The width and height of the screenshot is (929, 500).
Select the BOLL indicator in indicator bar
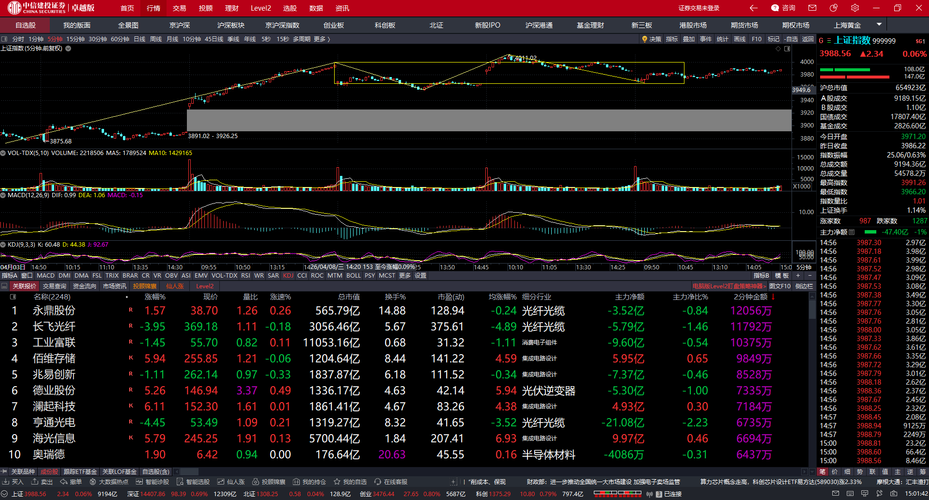(353, 275)
